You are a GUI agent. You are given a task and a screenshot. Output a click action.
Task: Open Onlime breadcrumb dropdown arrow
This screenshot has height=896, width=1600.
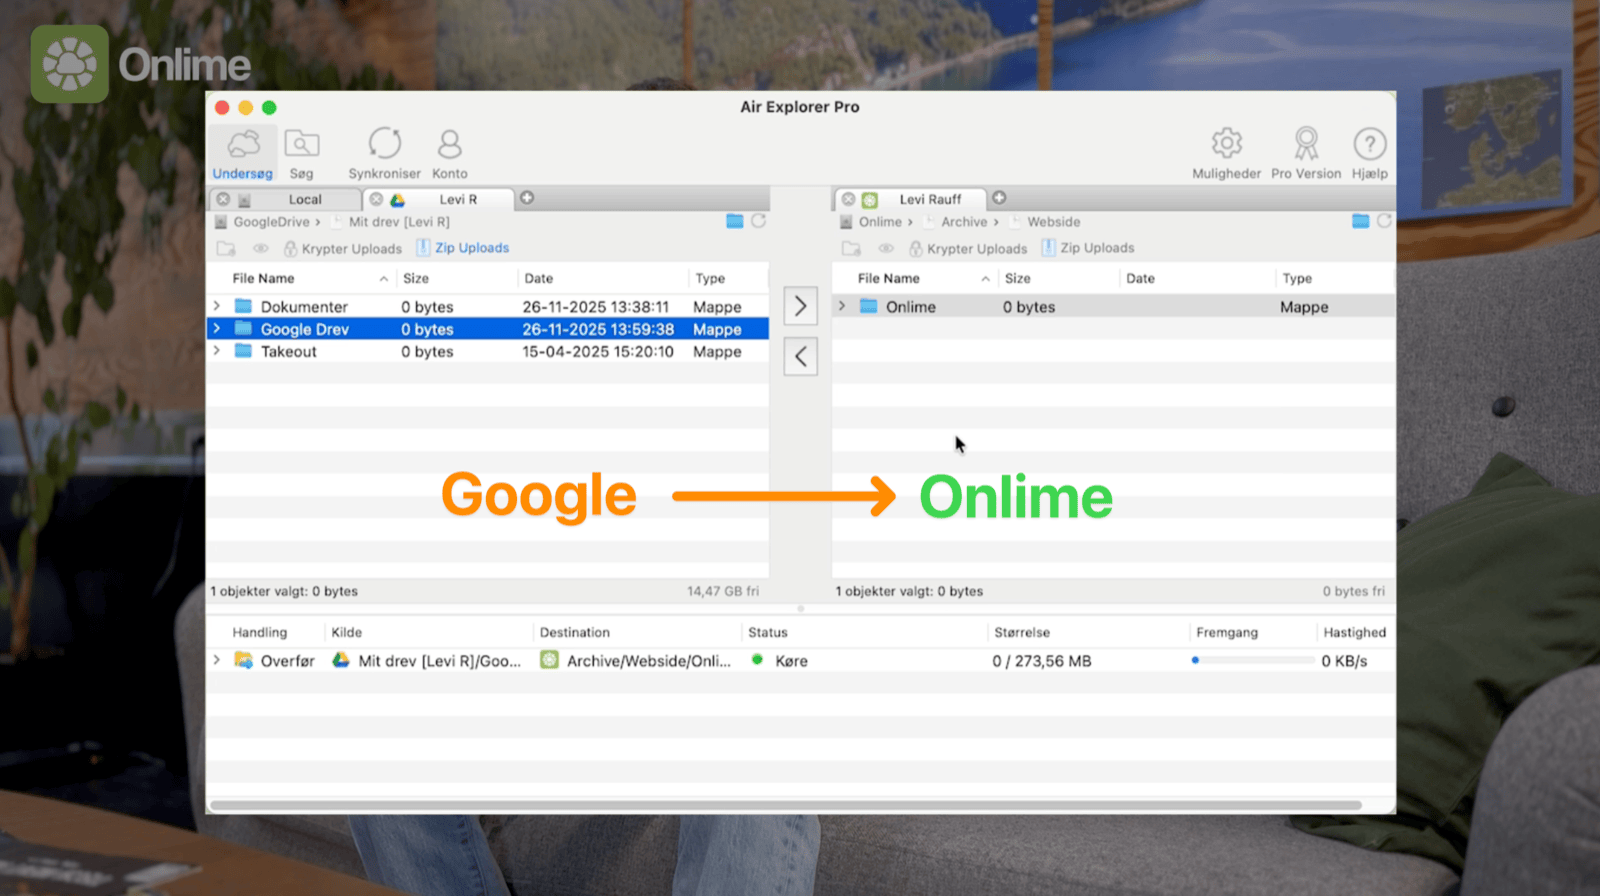(910, 222)
